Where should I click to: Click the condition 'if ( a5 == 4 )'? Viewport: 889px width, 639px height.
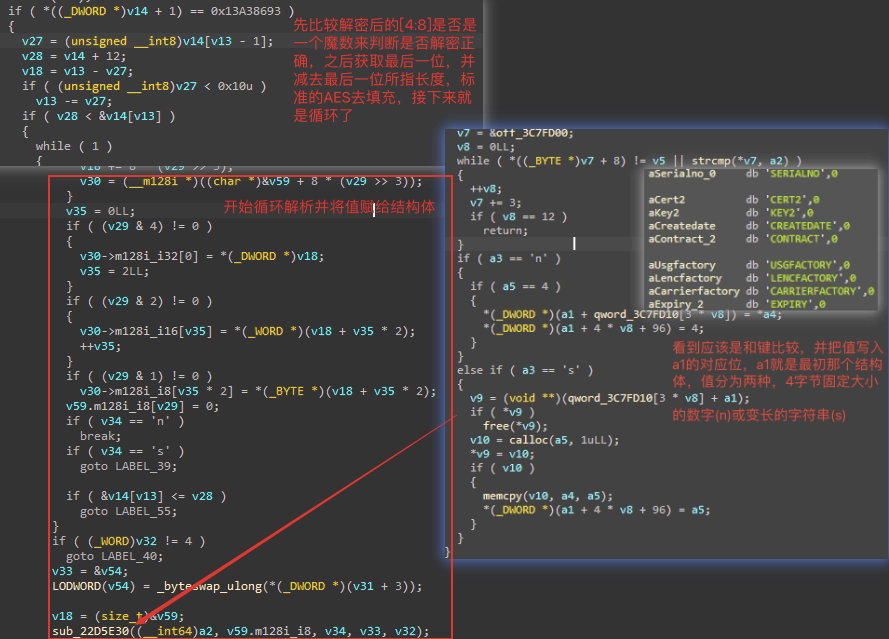[514, 286]
